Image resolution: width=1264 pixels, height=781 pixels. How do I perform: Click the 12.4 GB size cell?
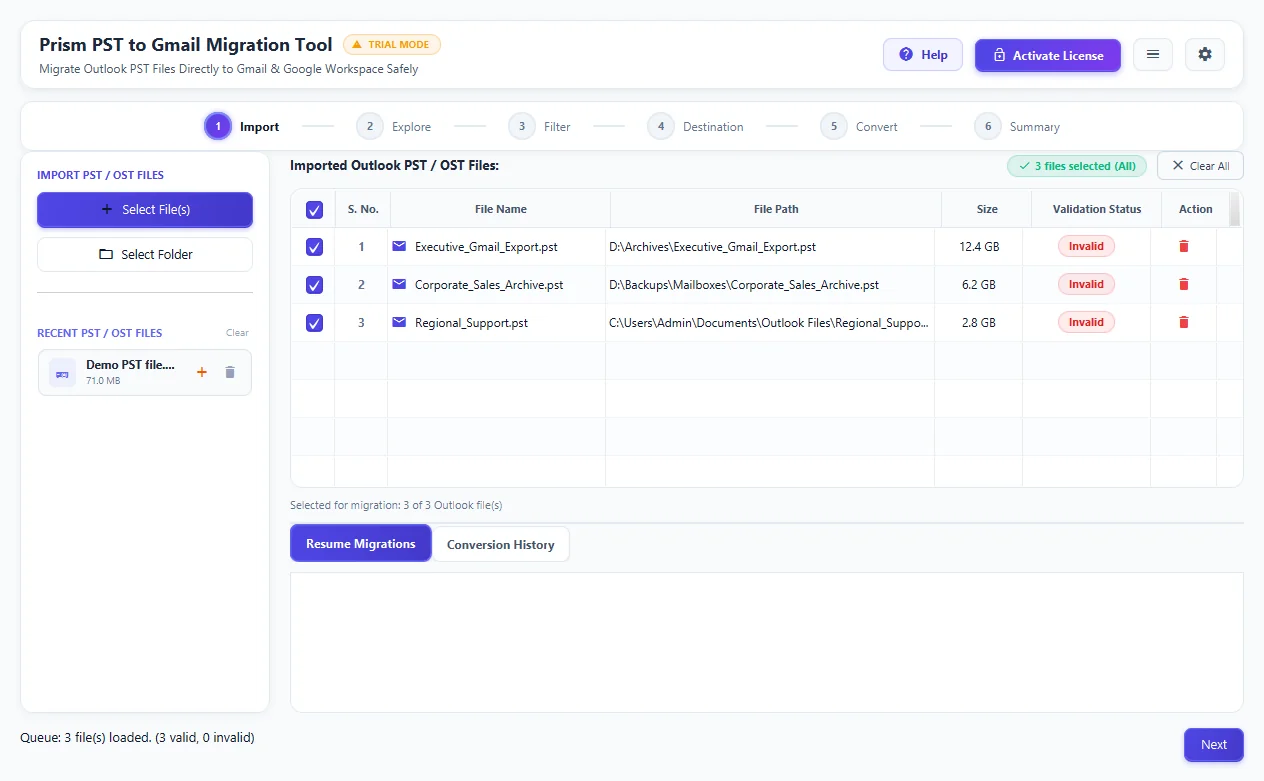(x=978, y=247)
